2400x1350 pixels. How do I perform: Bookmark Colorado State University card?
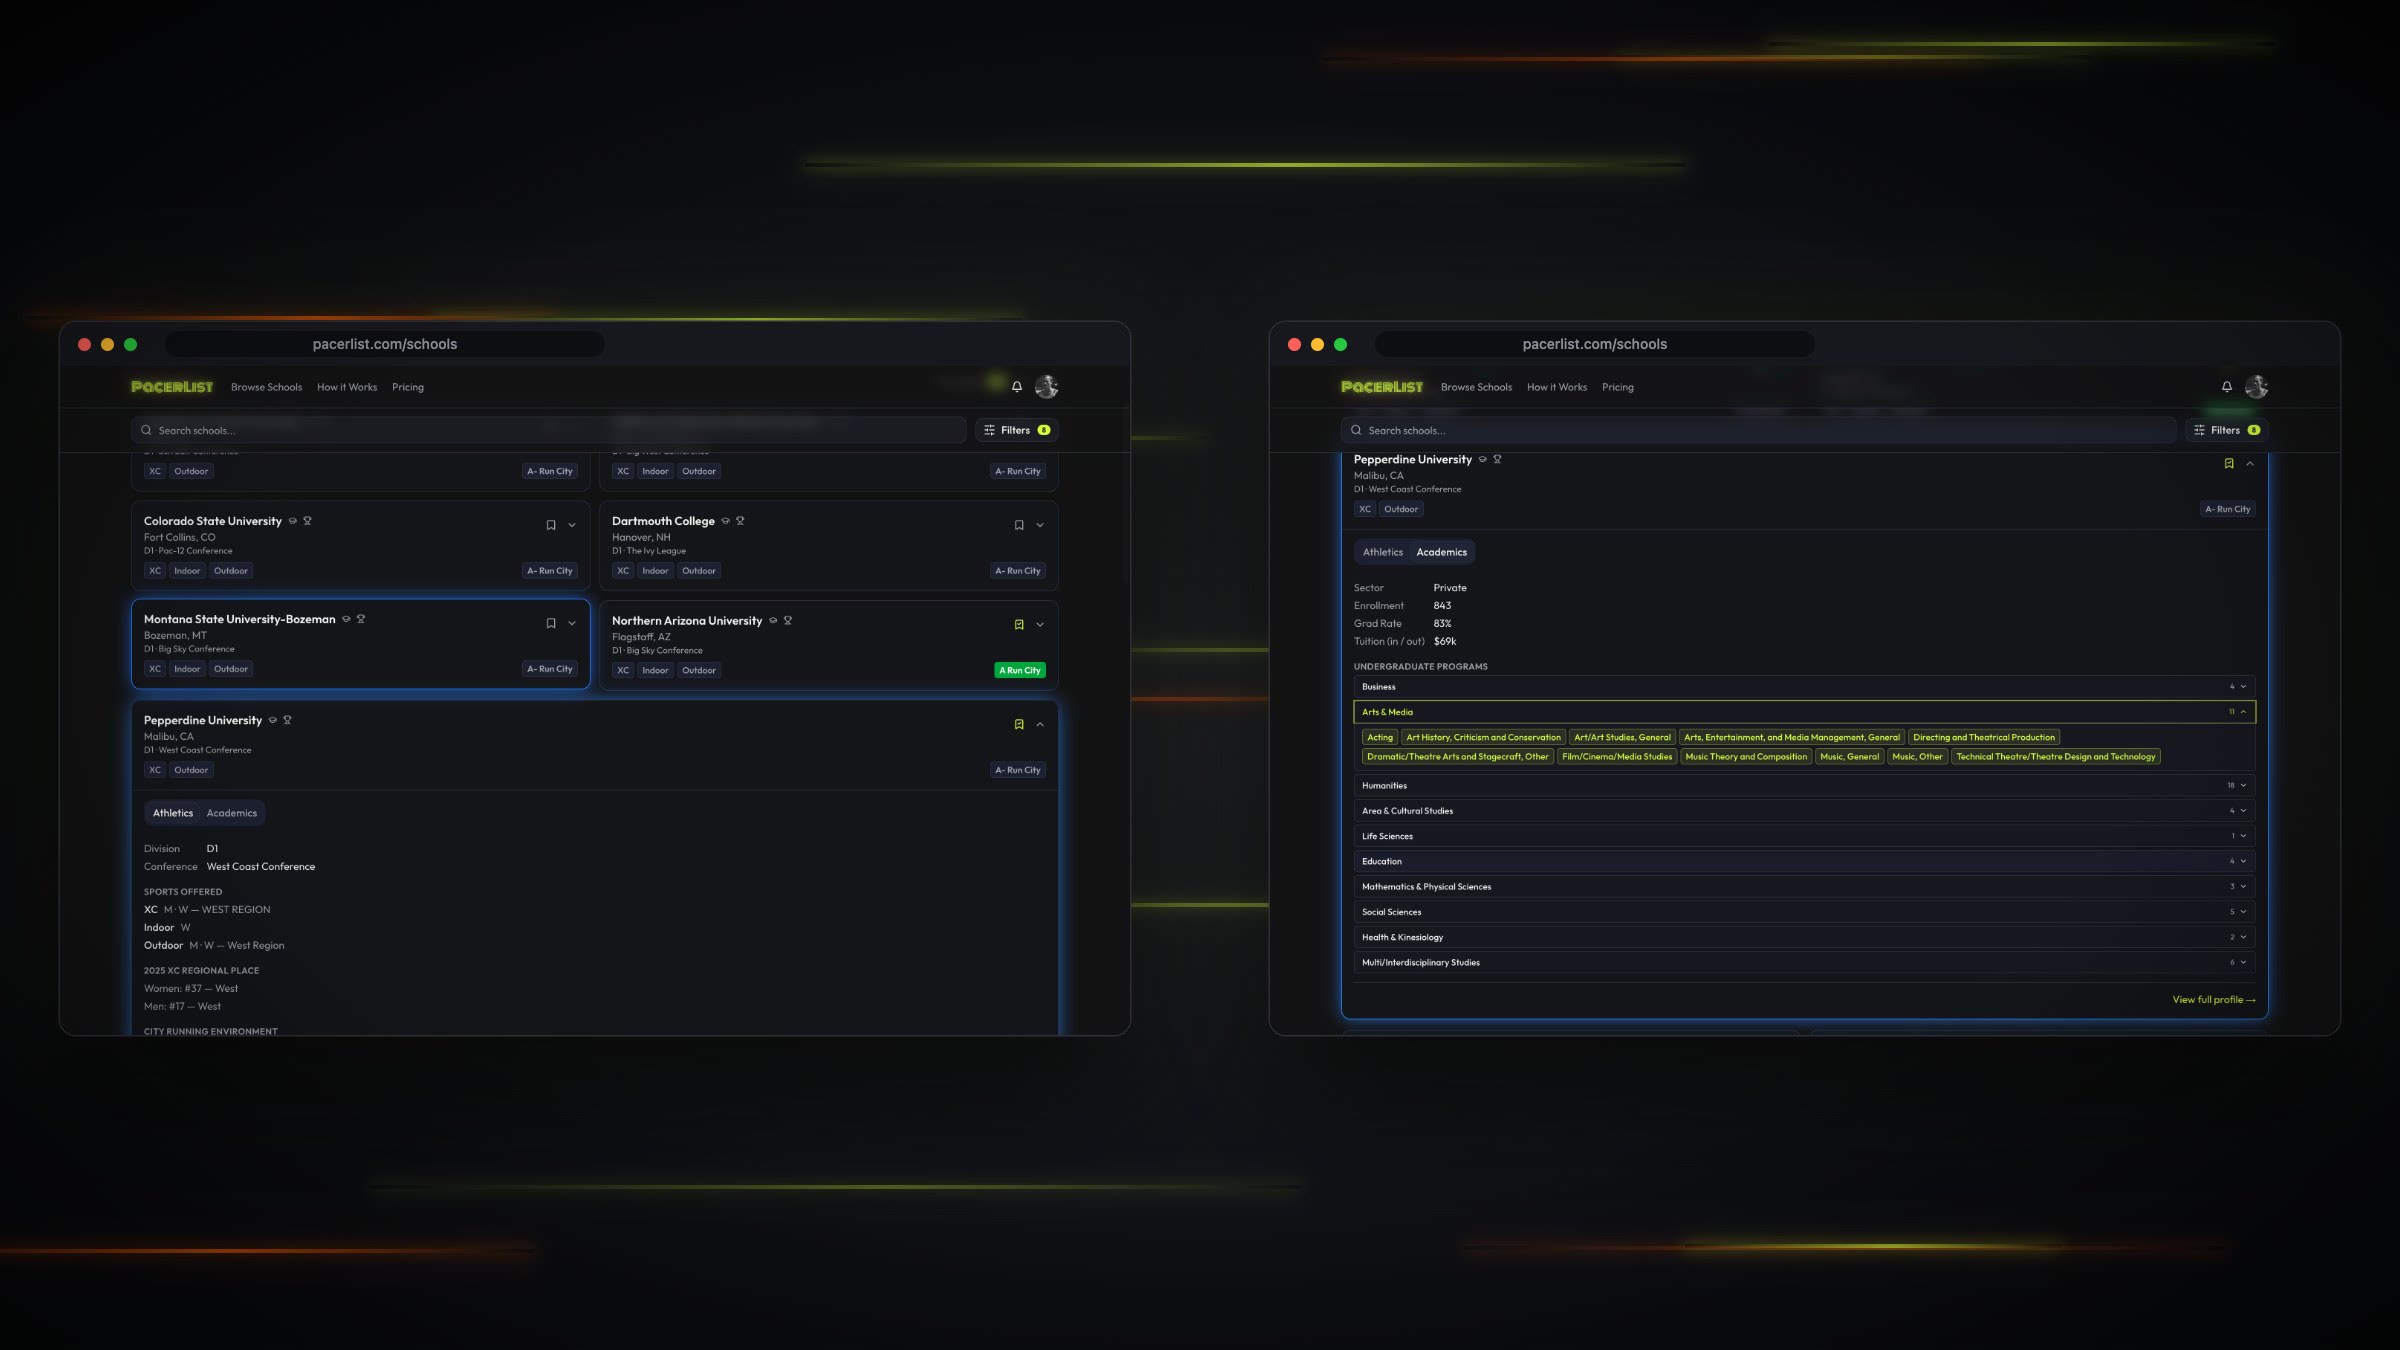[x=551, y=525]
